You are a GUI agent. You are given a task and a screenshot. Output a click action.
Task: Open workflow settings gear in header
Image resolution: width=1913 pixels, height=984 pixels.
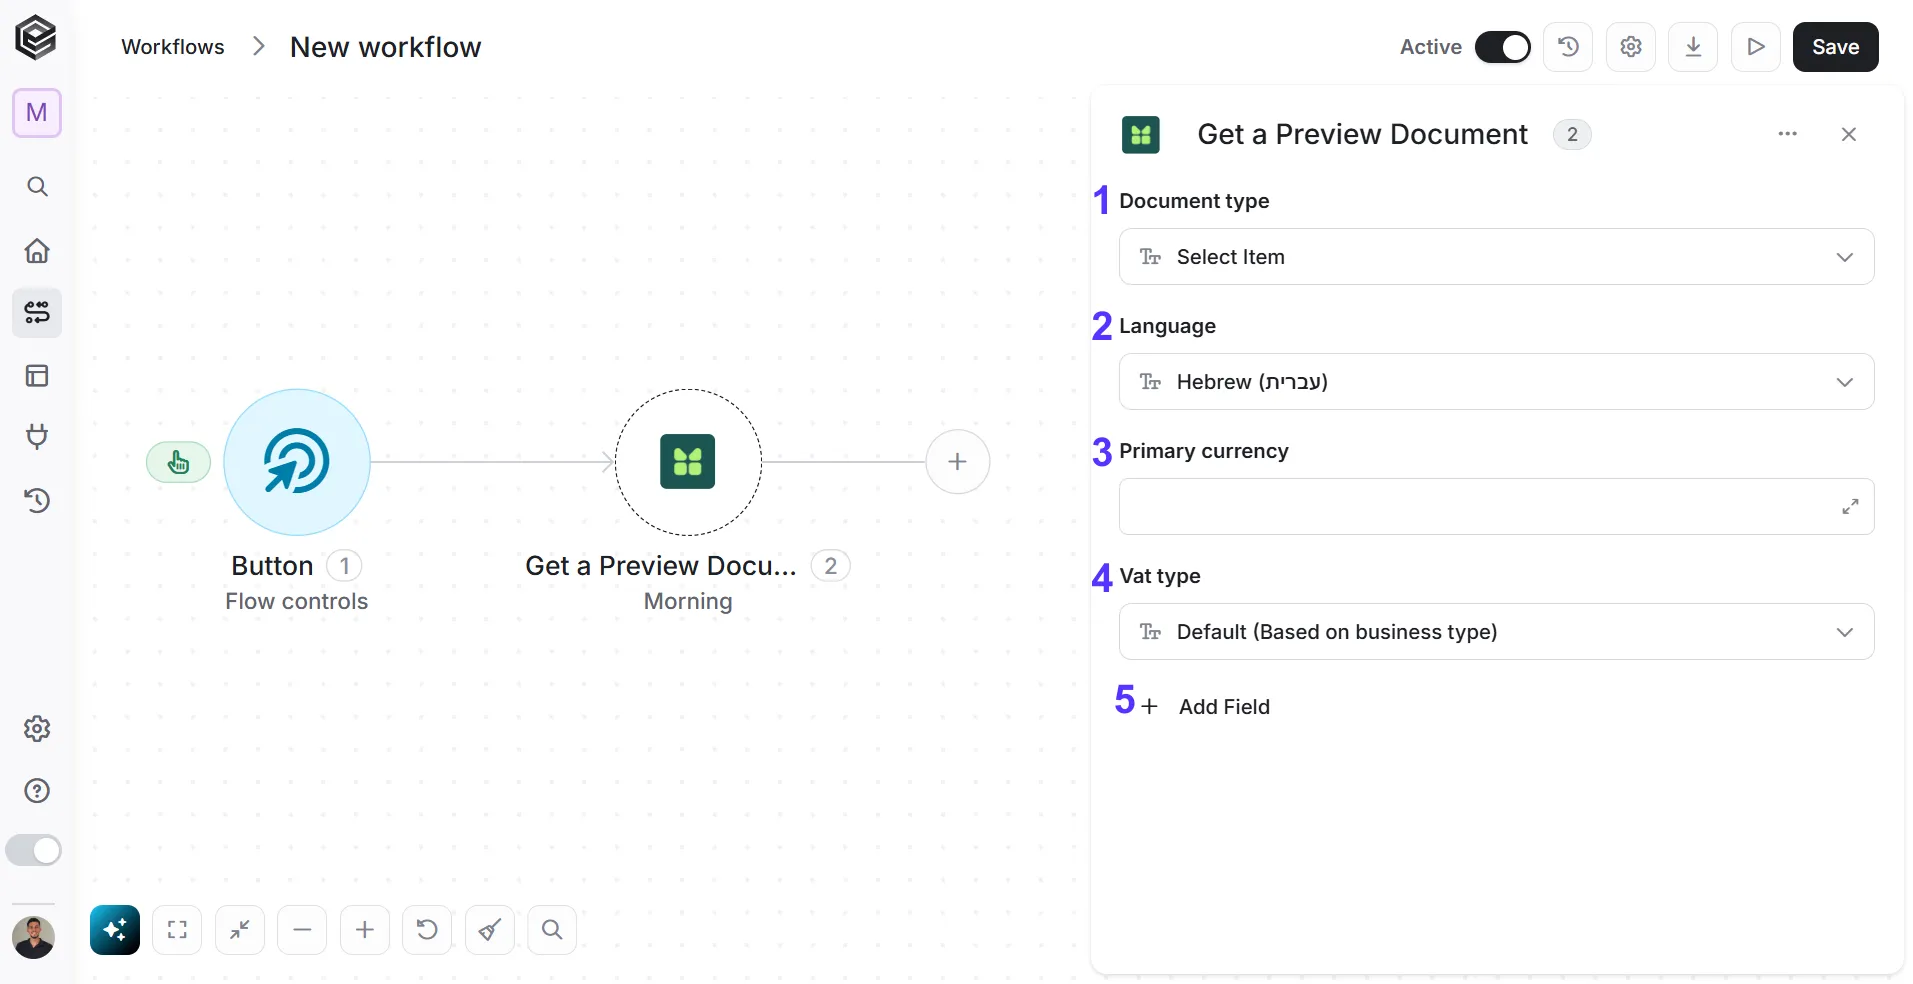click(x=1631, y=47)
